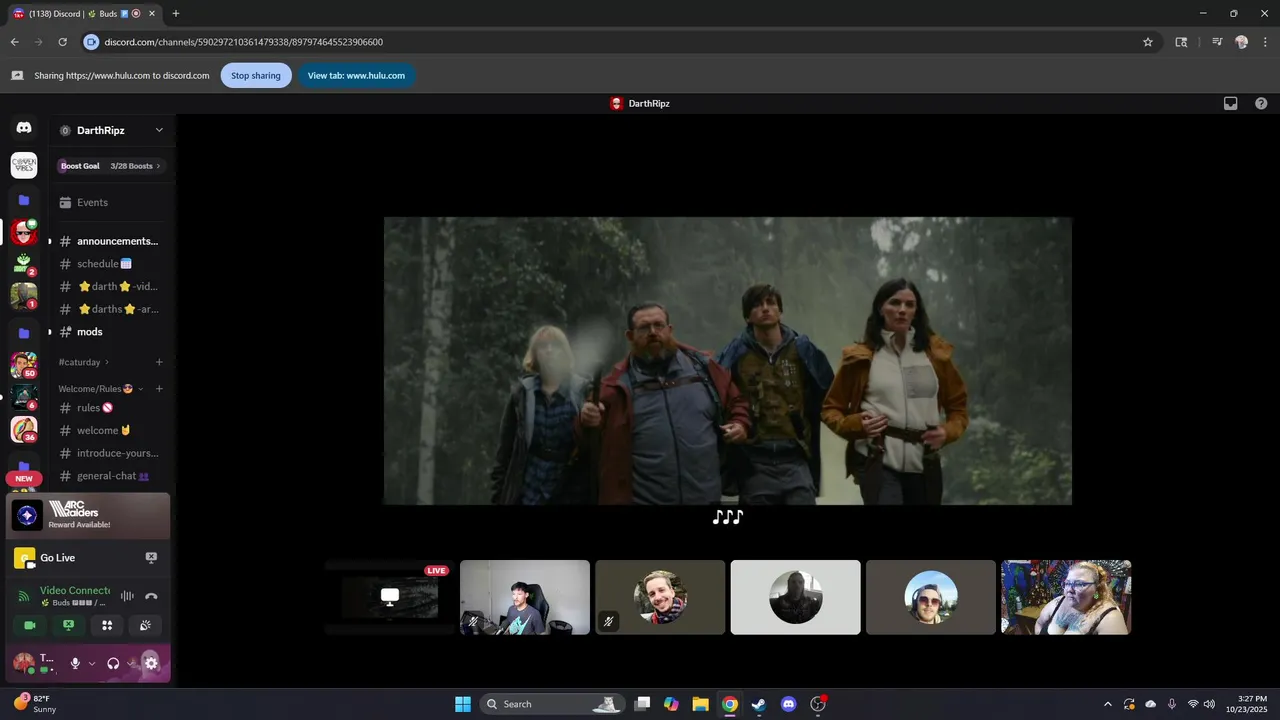Show hidden system tray icons
Viewport: 1280px width, 720px height.
tap(1107, 704)
